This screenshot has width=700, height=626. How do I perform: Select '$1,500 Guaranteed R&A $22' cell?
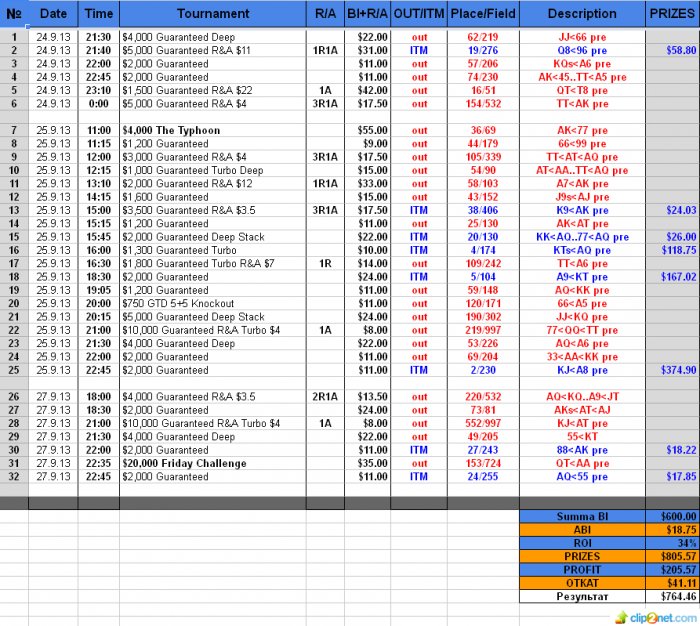coord(213,91)
